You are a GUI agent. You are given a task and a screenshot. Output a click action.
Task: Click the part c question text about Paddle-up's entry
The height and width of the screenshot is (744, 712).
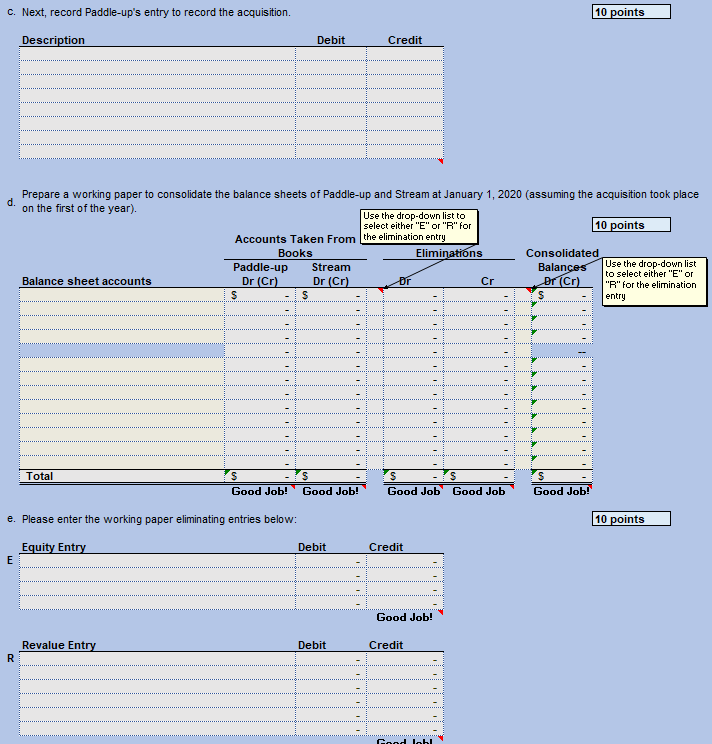156,12
